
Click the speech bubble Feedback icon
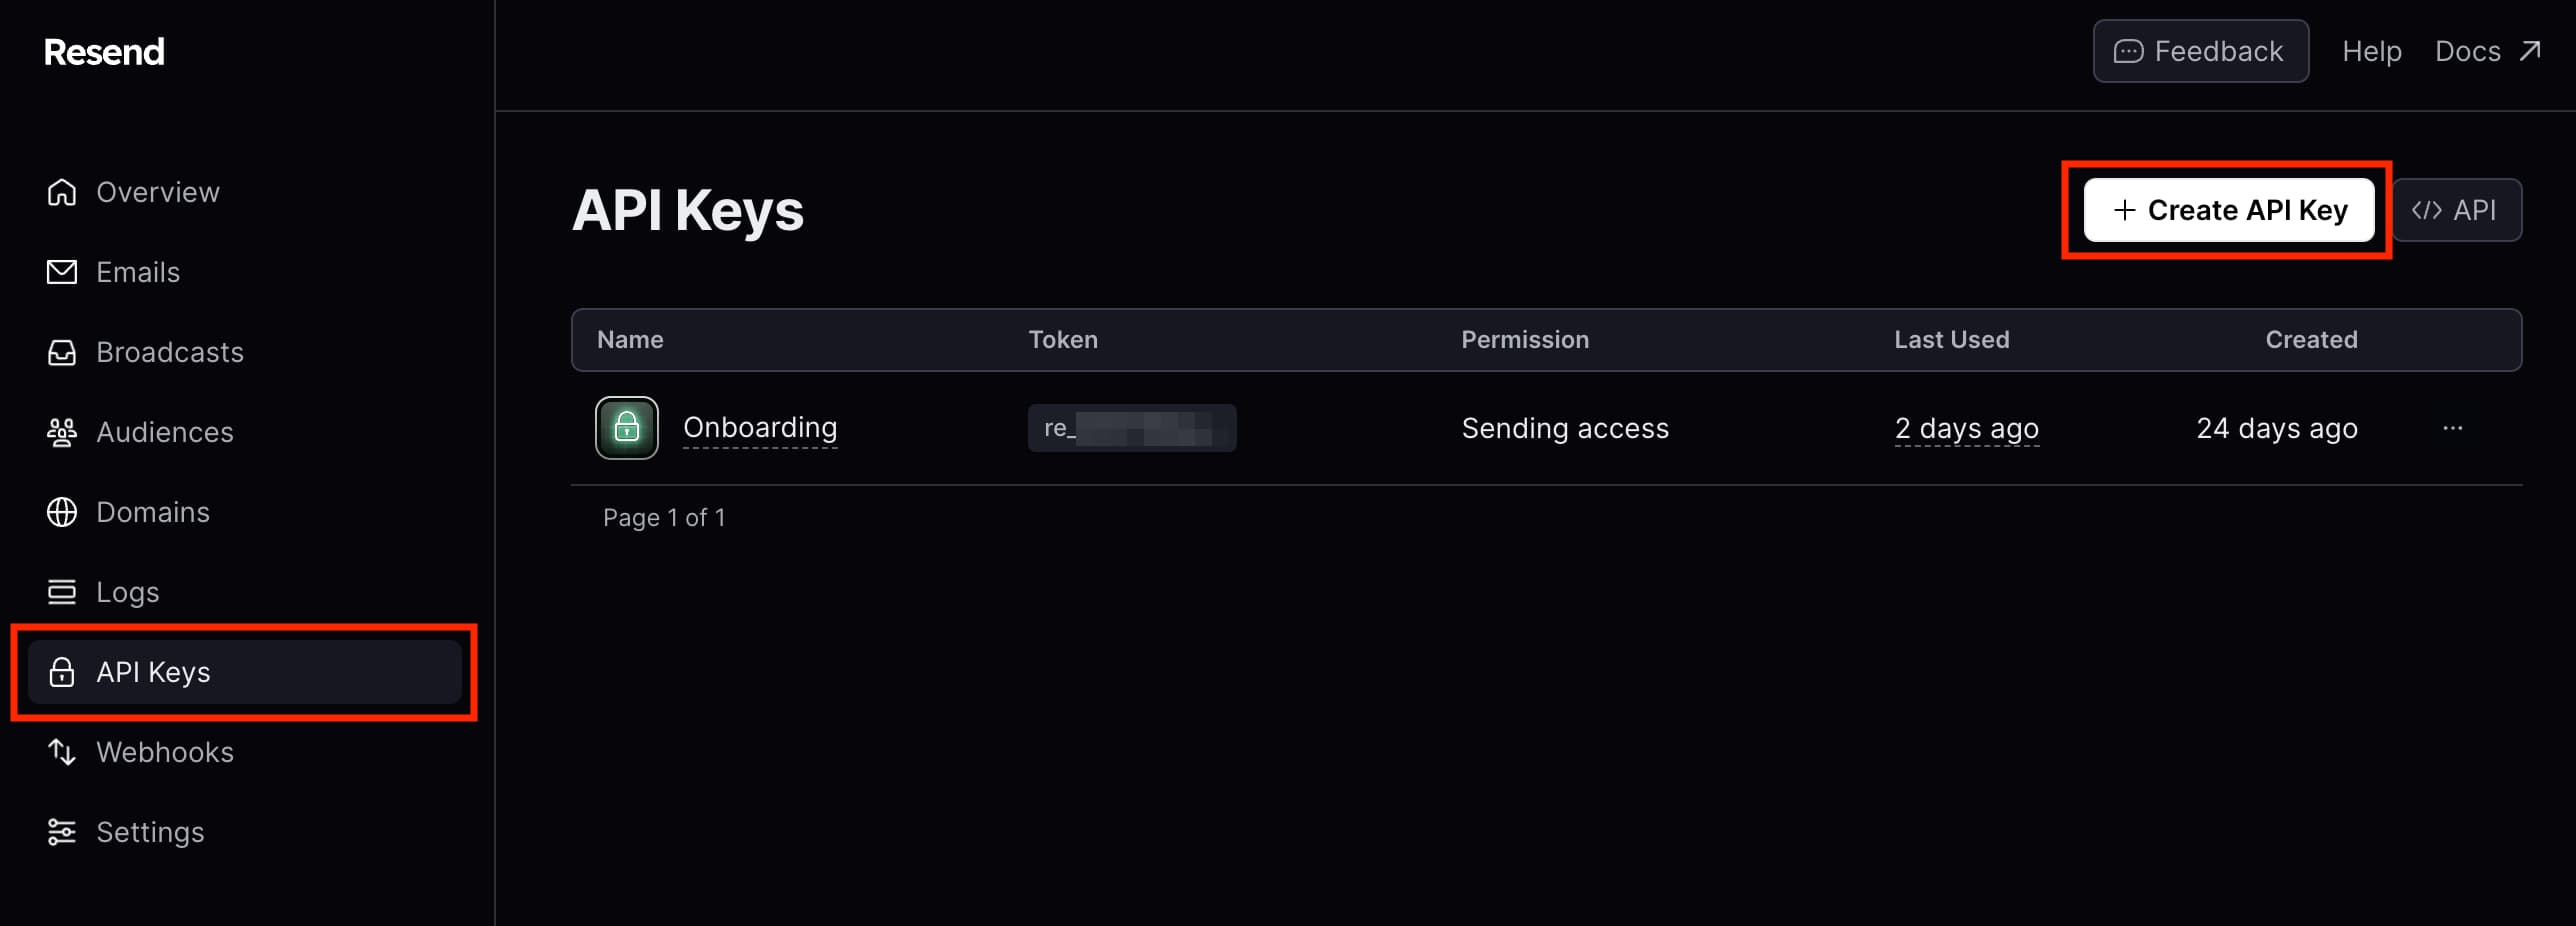click(2127, 51)
